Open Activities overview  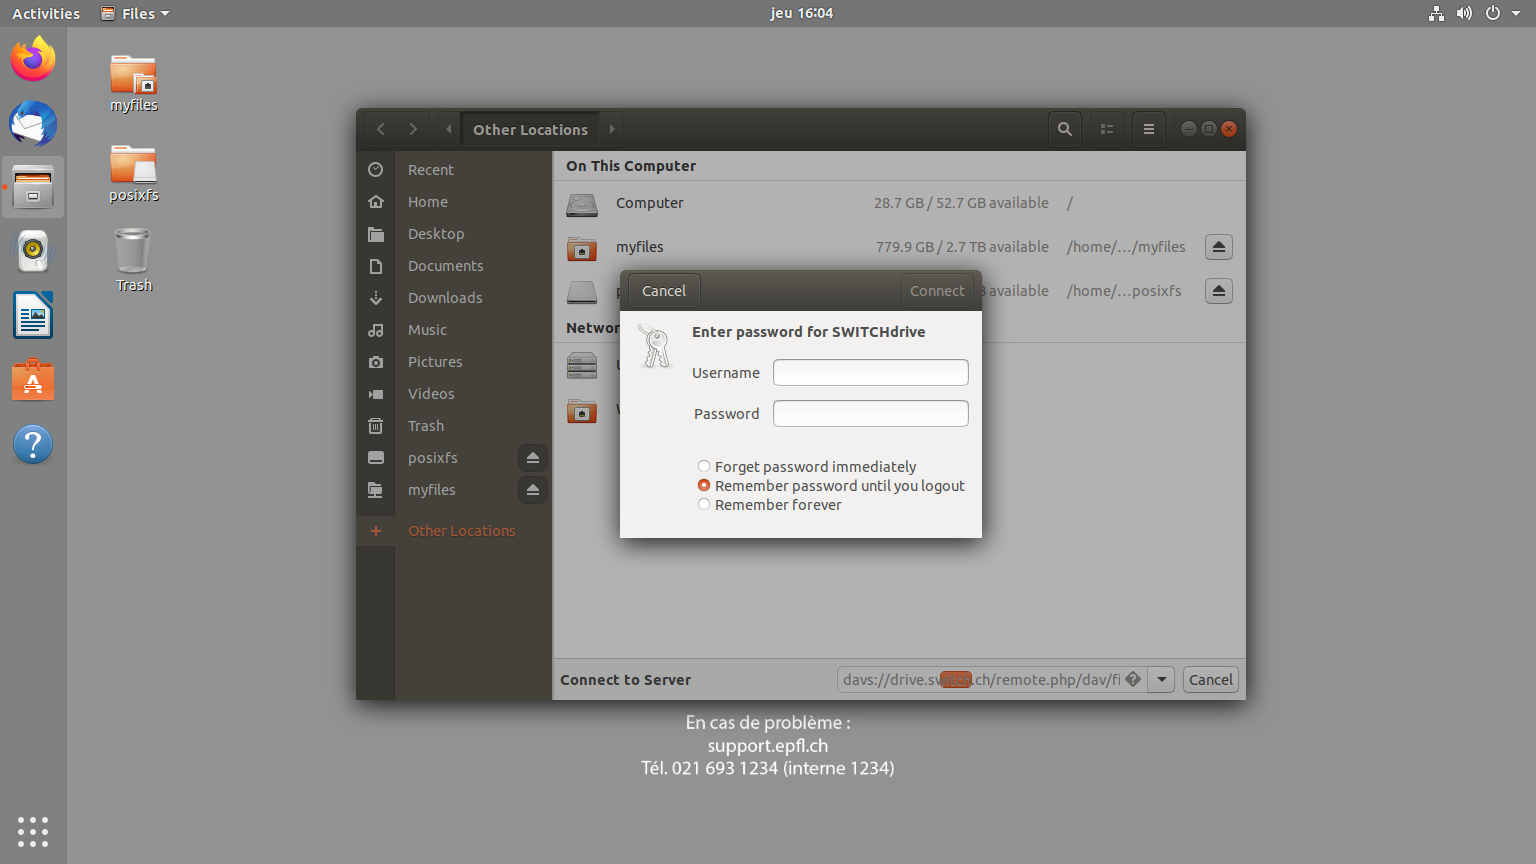point(46,13)
